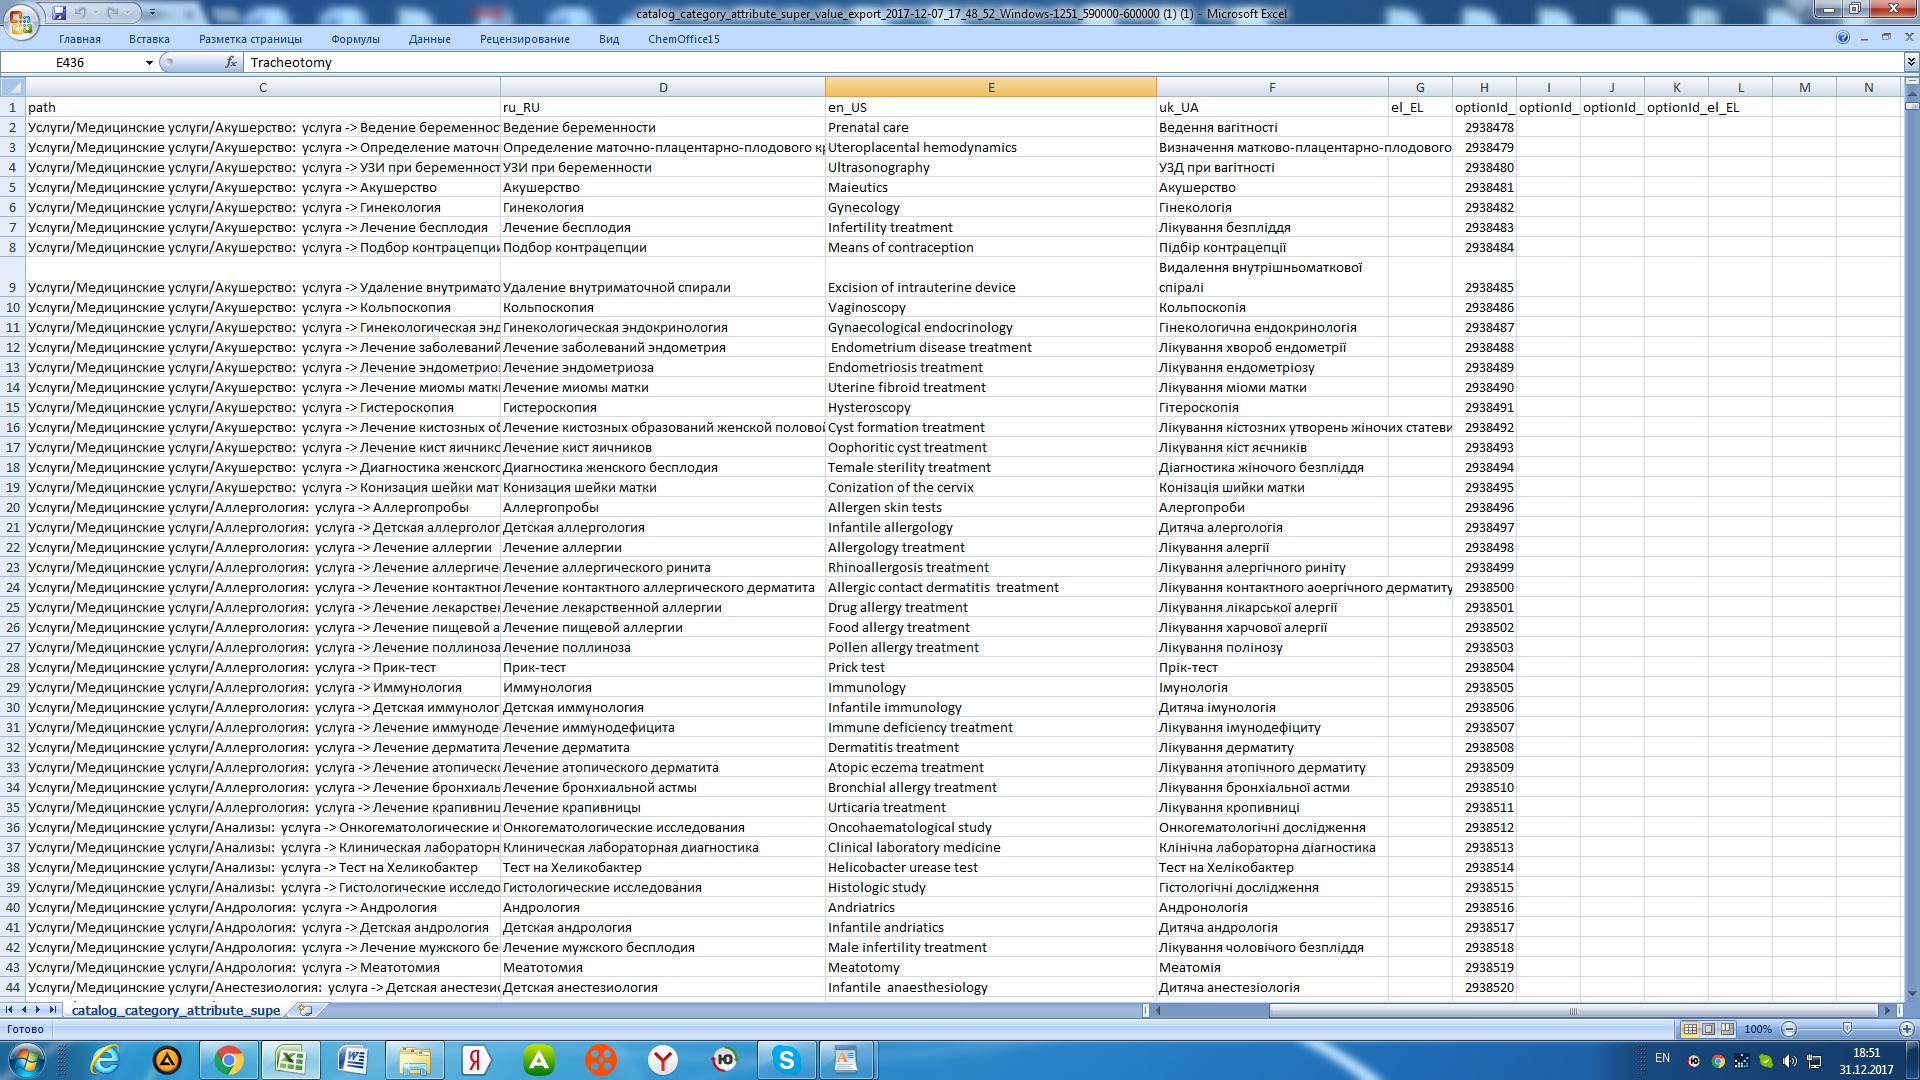Click the zoom in plus button
The width and height of the screenshot is (1920, 1080).
pyautogui.click(x=1906, y=1029)
